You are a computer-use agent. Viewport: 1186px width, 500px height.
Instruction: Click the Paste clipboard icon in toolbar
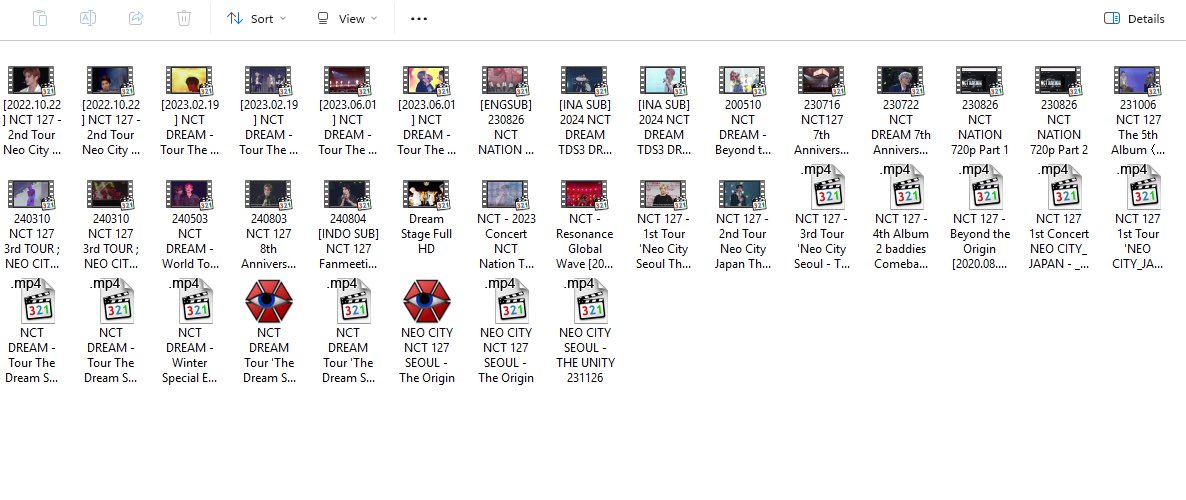pos(40,18)
